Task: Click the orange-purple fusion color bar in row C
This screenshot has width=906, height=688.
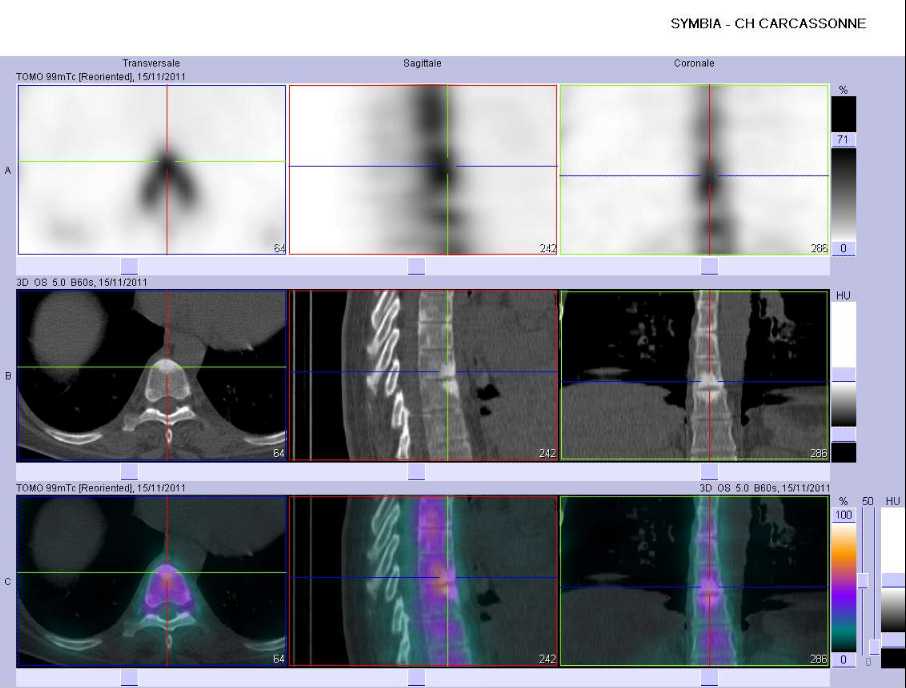Action: point(844,587)
